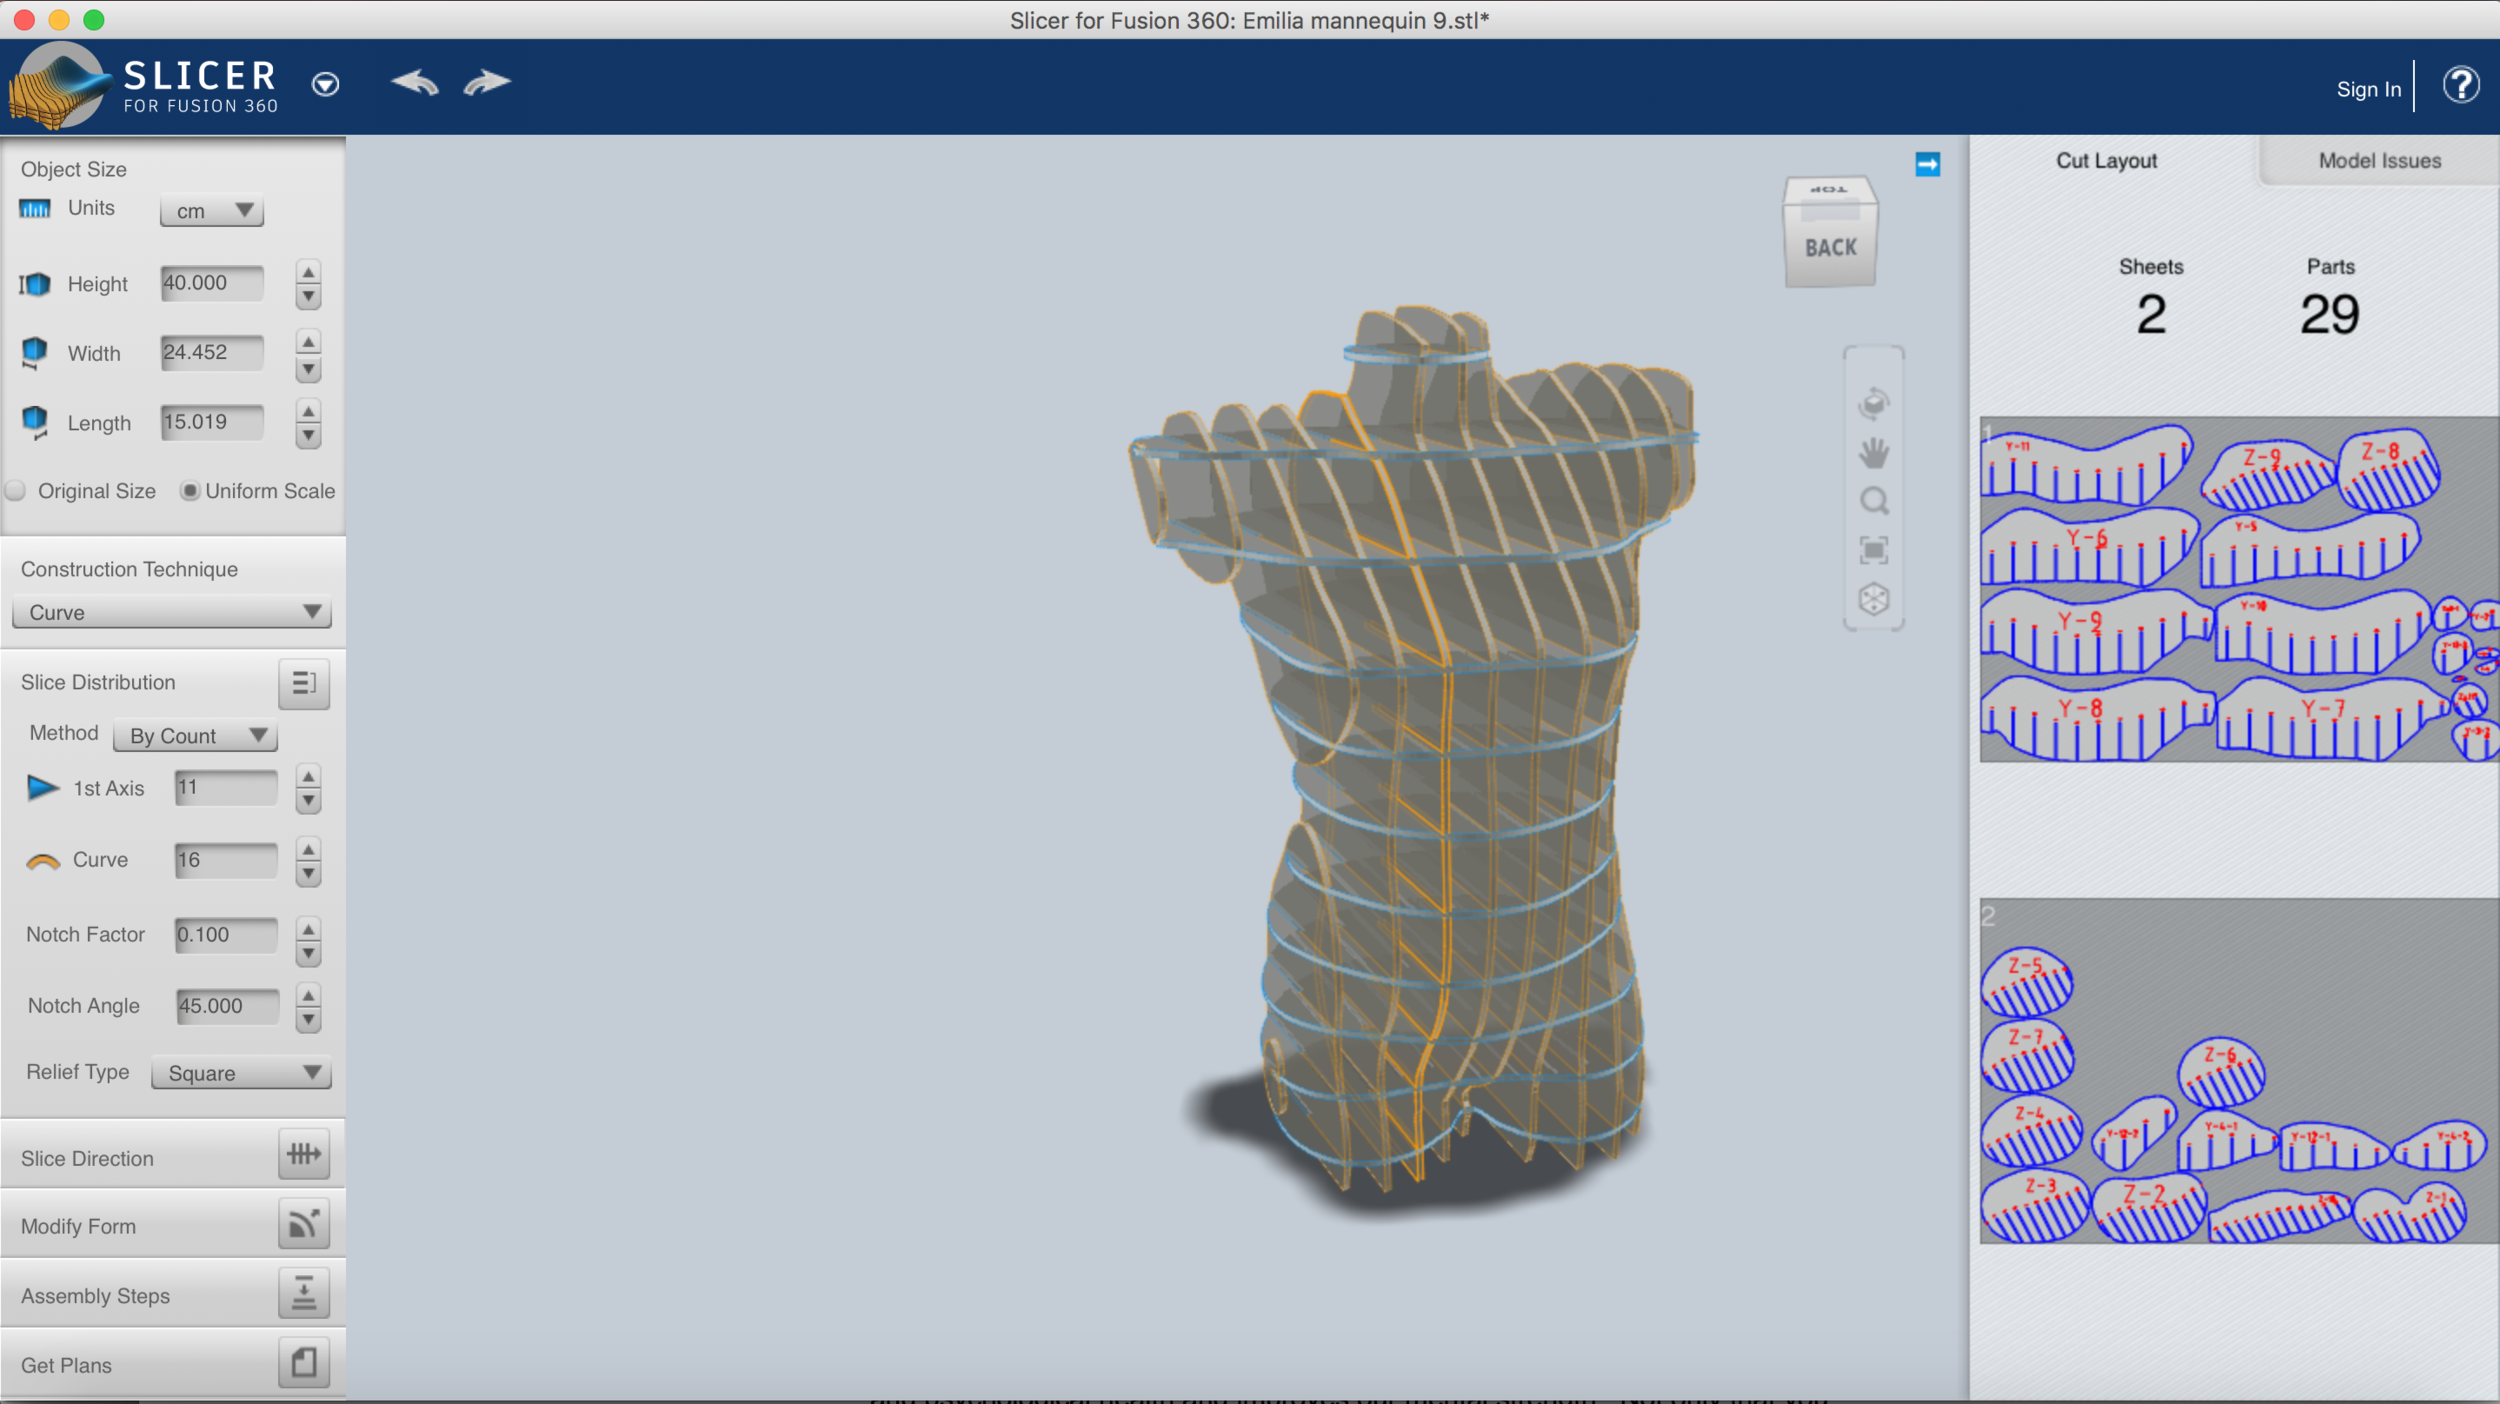Increase Width with the up stepper
Viewport: 2500px width, 1404px height.
coord(308,343)
